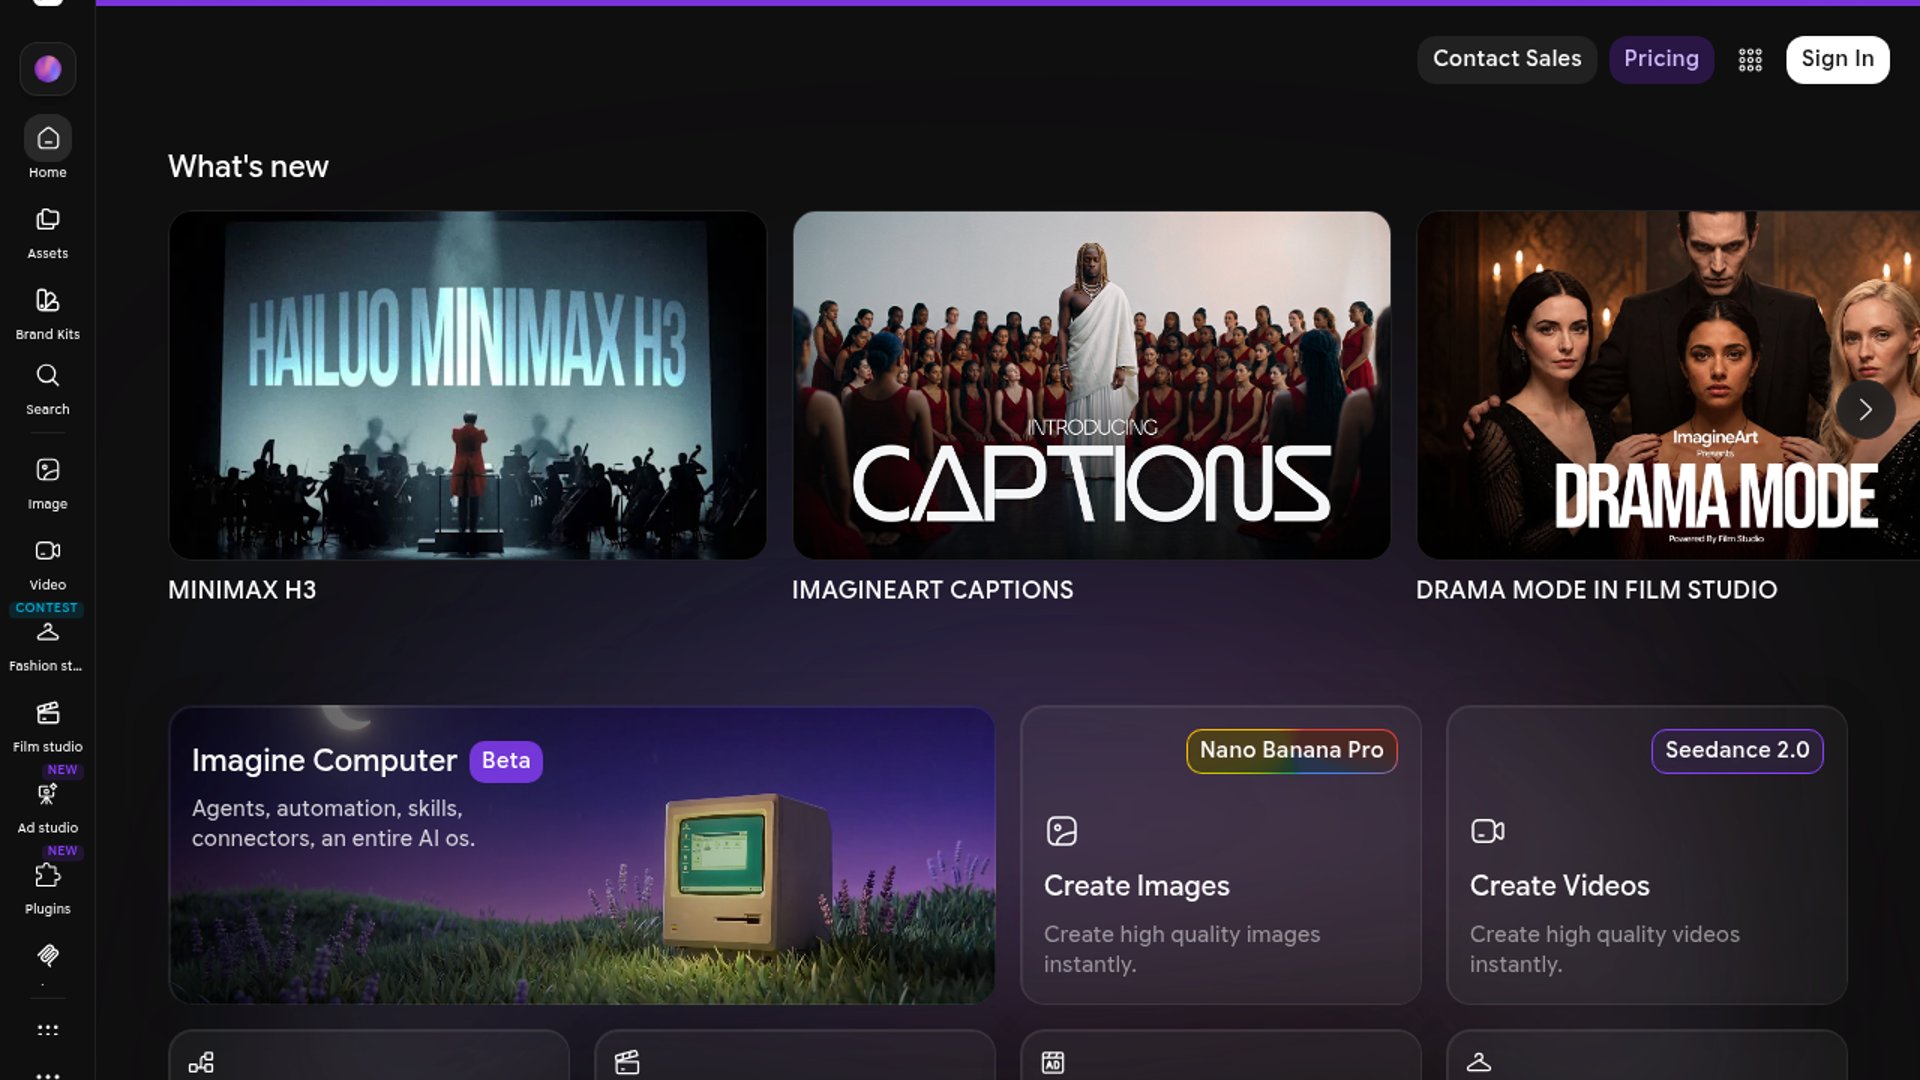Show next What's new items with arrow

[1865, 409]
